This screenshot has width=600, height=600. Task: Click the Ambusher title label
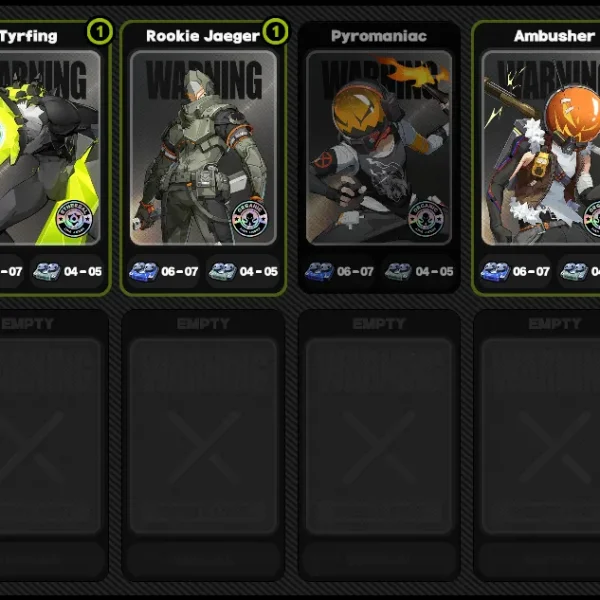pos(554,36)
